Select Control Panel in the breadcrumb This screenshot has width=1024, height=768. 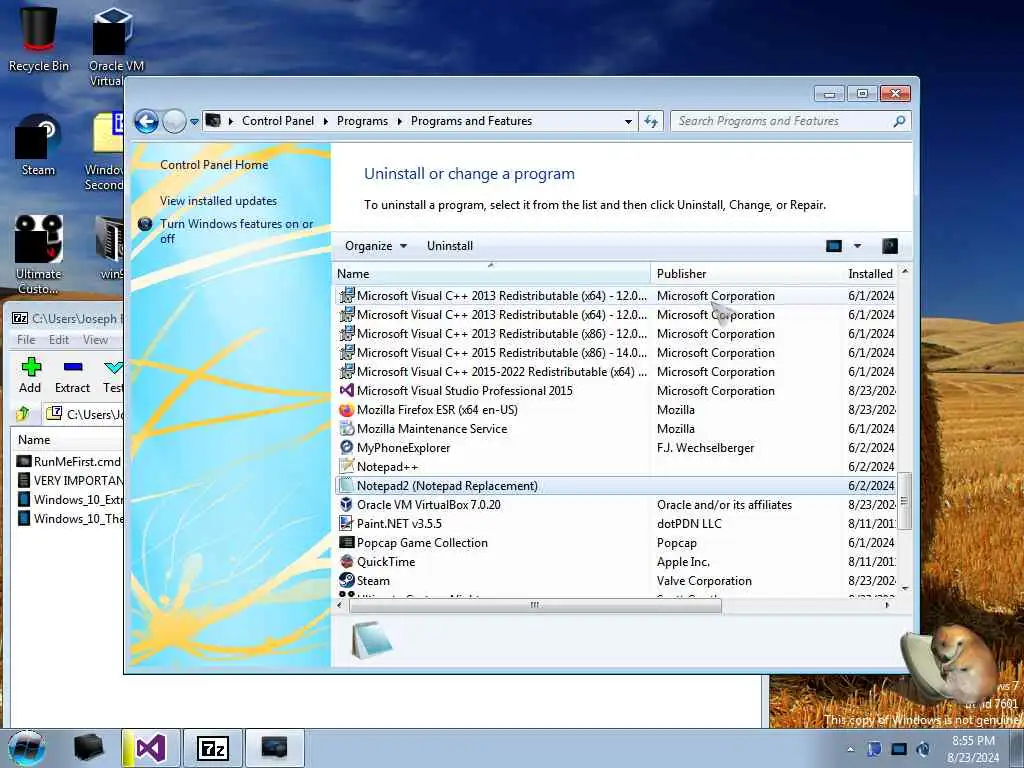[x=278, y=121]
